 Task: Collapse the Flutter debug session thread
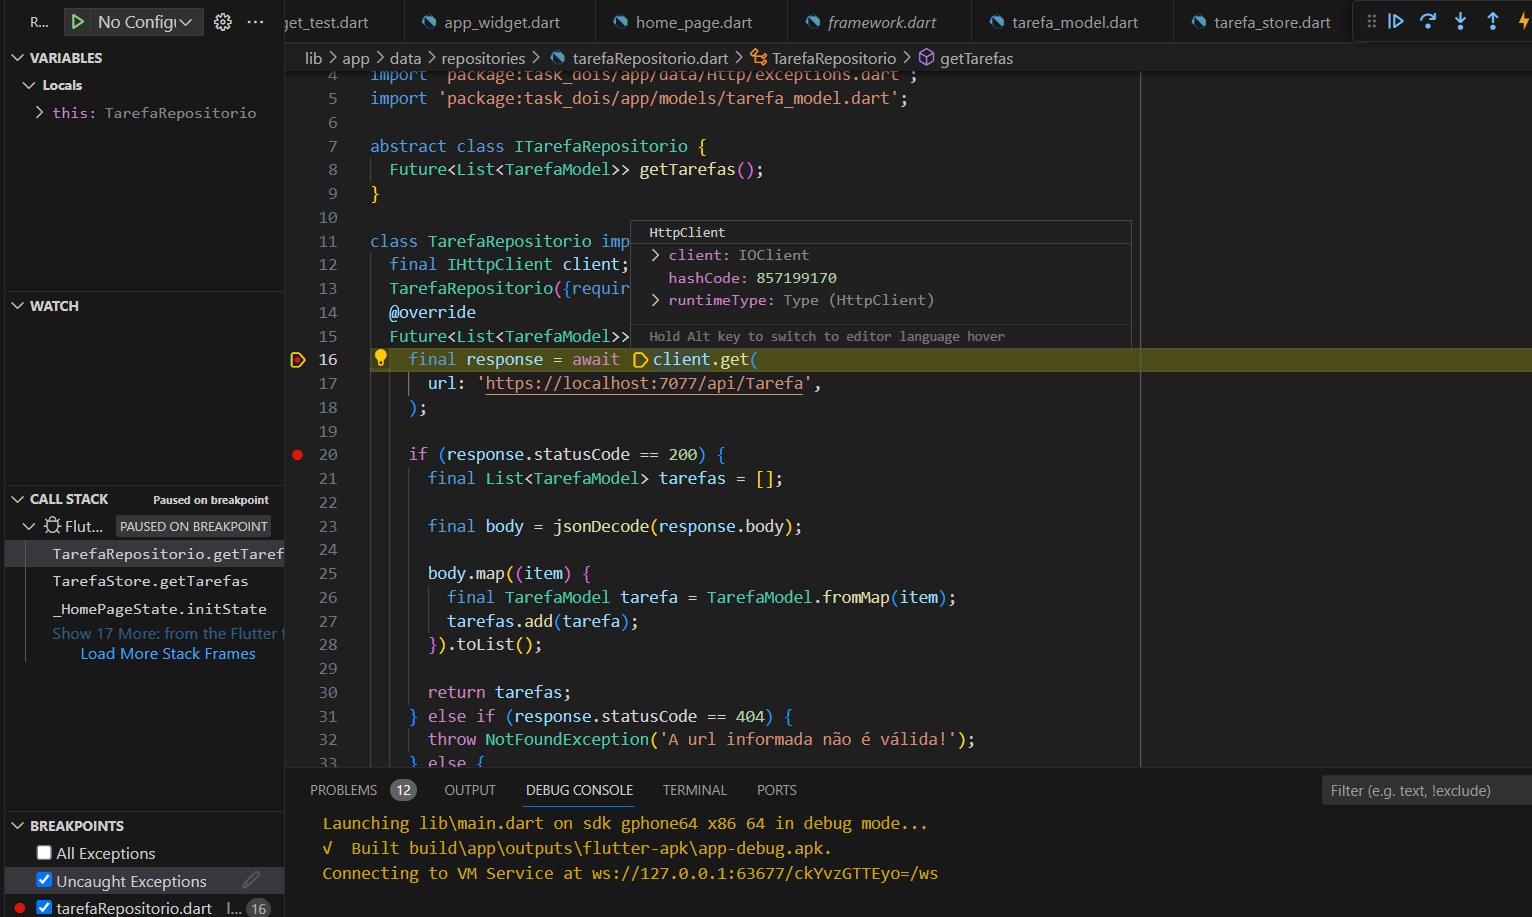click(x=29, y=526)
